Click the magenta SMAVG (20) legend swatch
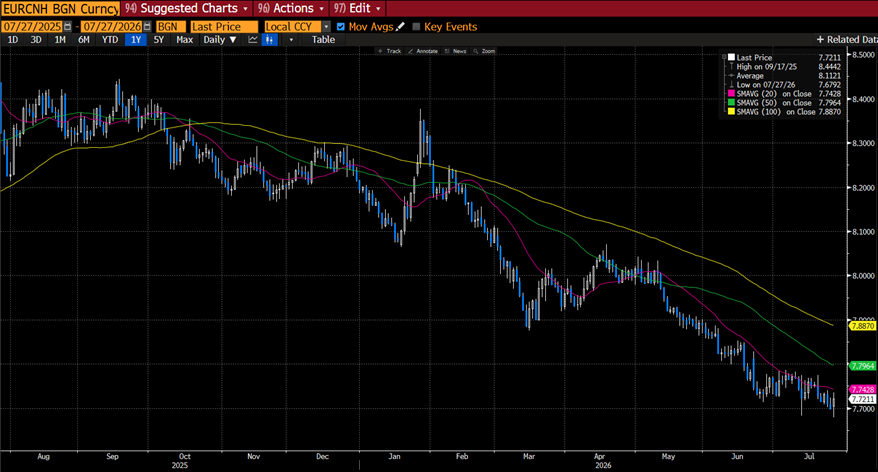Image resolution: width=878 pixels, height=472 pixels. [731, 94]
